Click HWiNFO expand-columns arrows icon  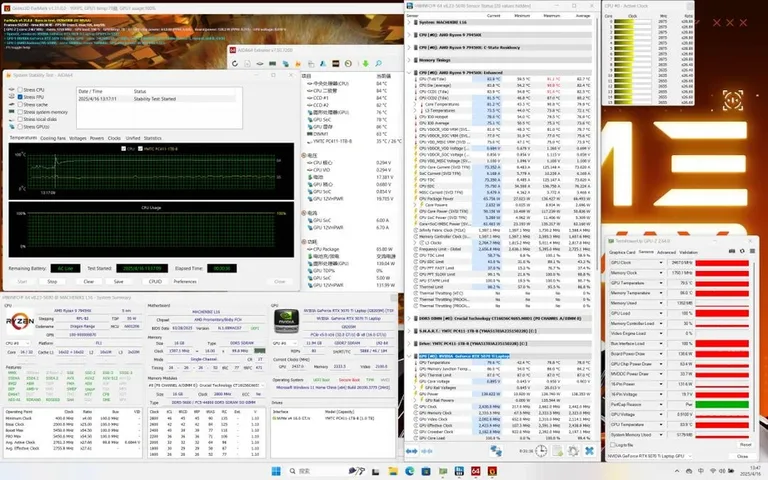(412, 451)
